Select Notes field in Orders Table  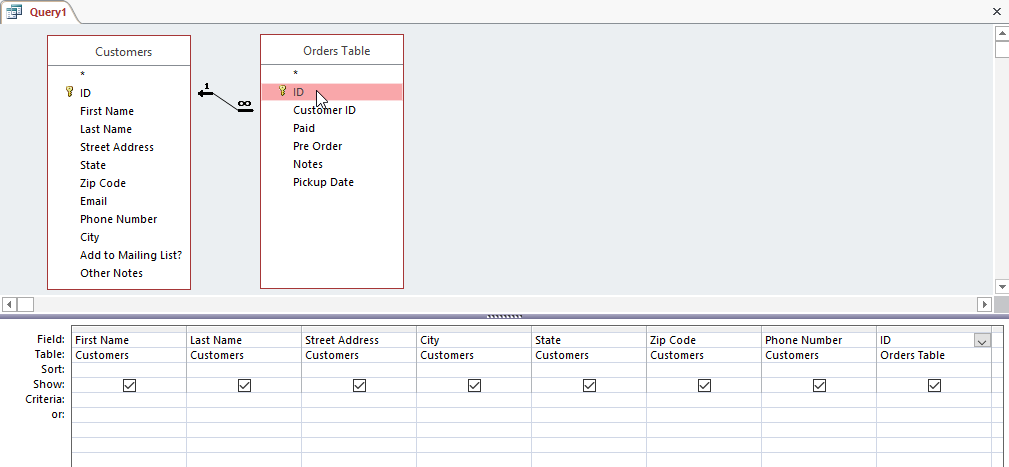click(308, 164)
